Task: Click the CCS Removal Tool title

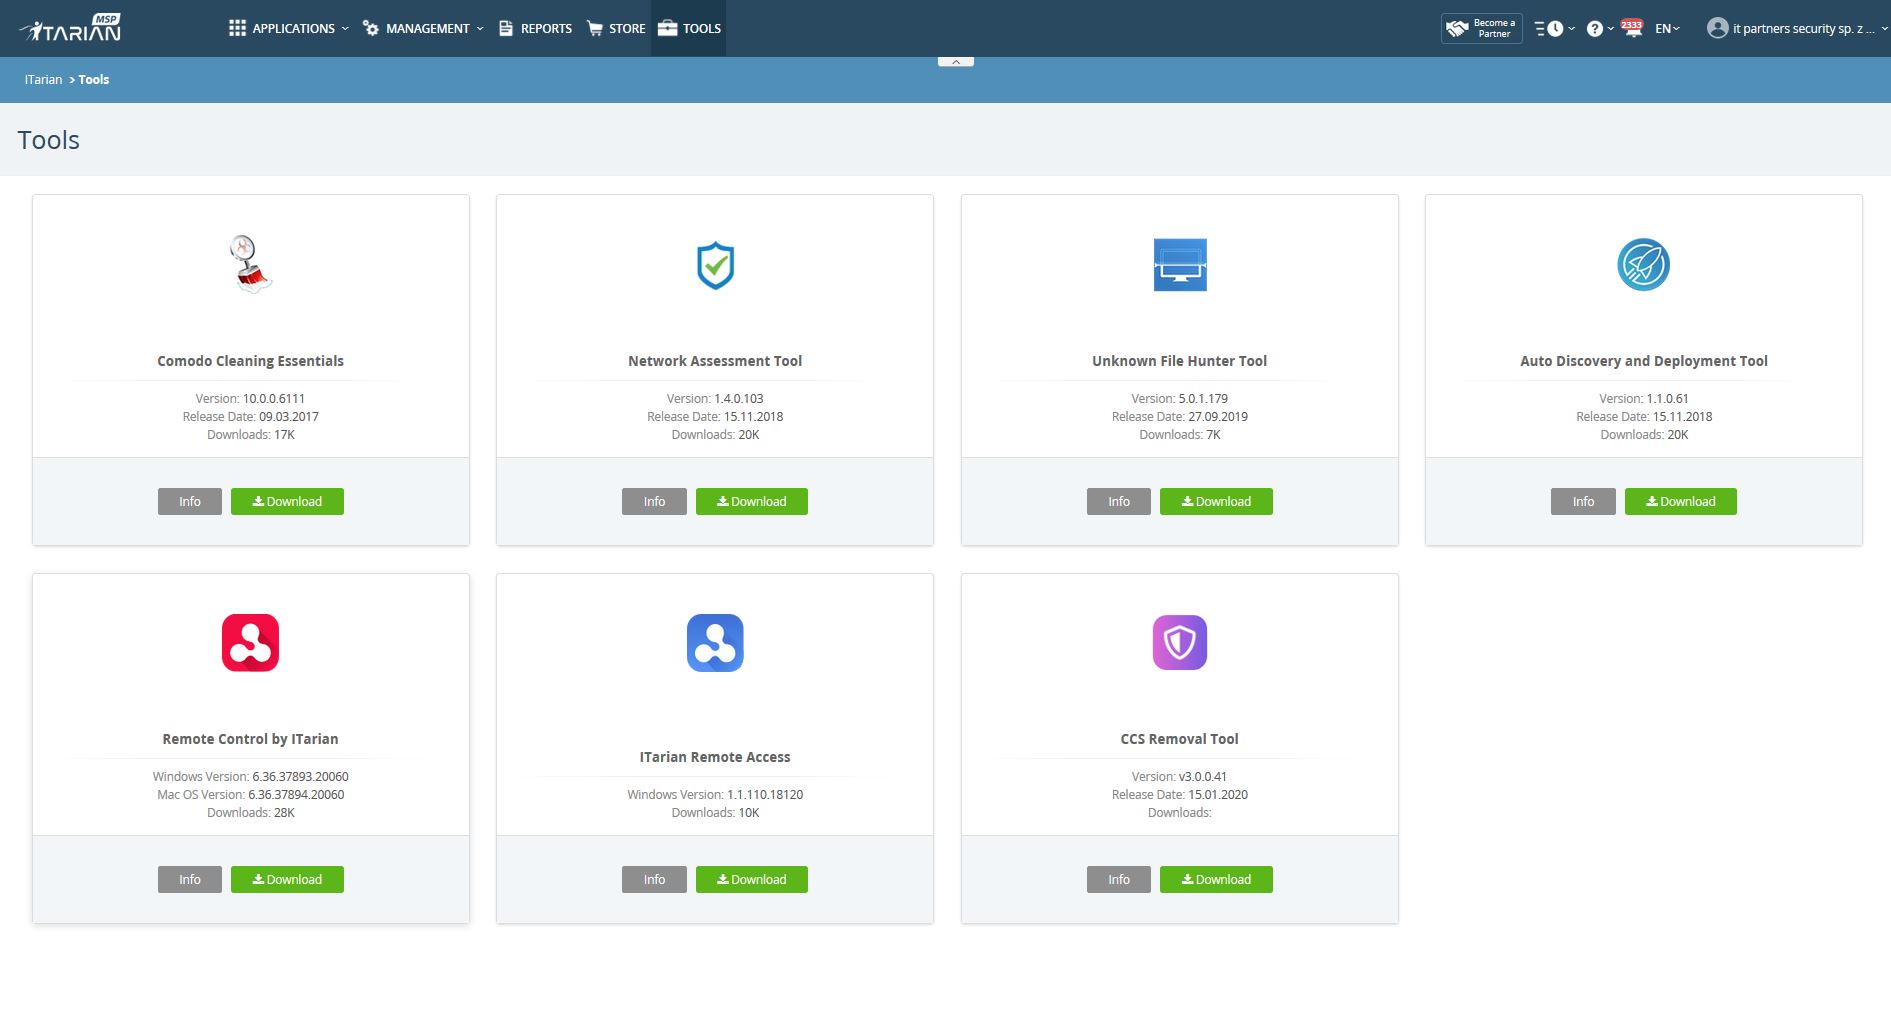Action: click(x=1180, y=739)
